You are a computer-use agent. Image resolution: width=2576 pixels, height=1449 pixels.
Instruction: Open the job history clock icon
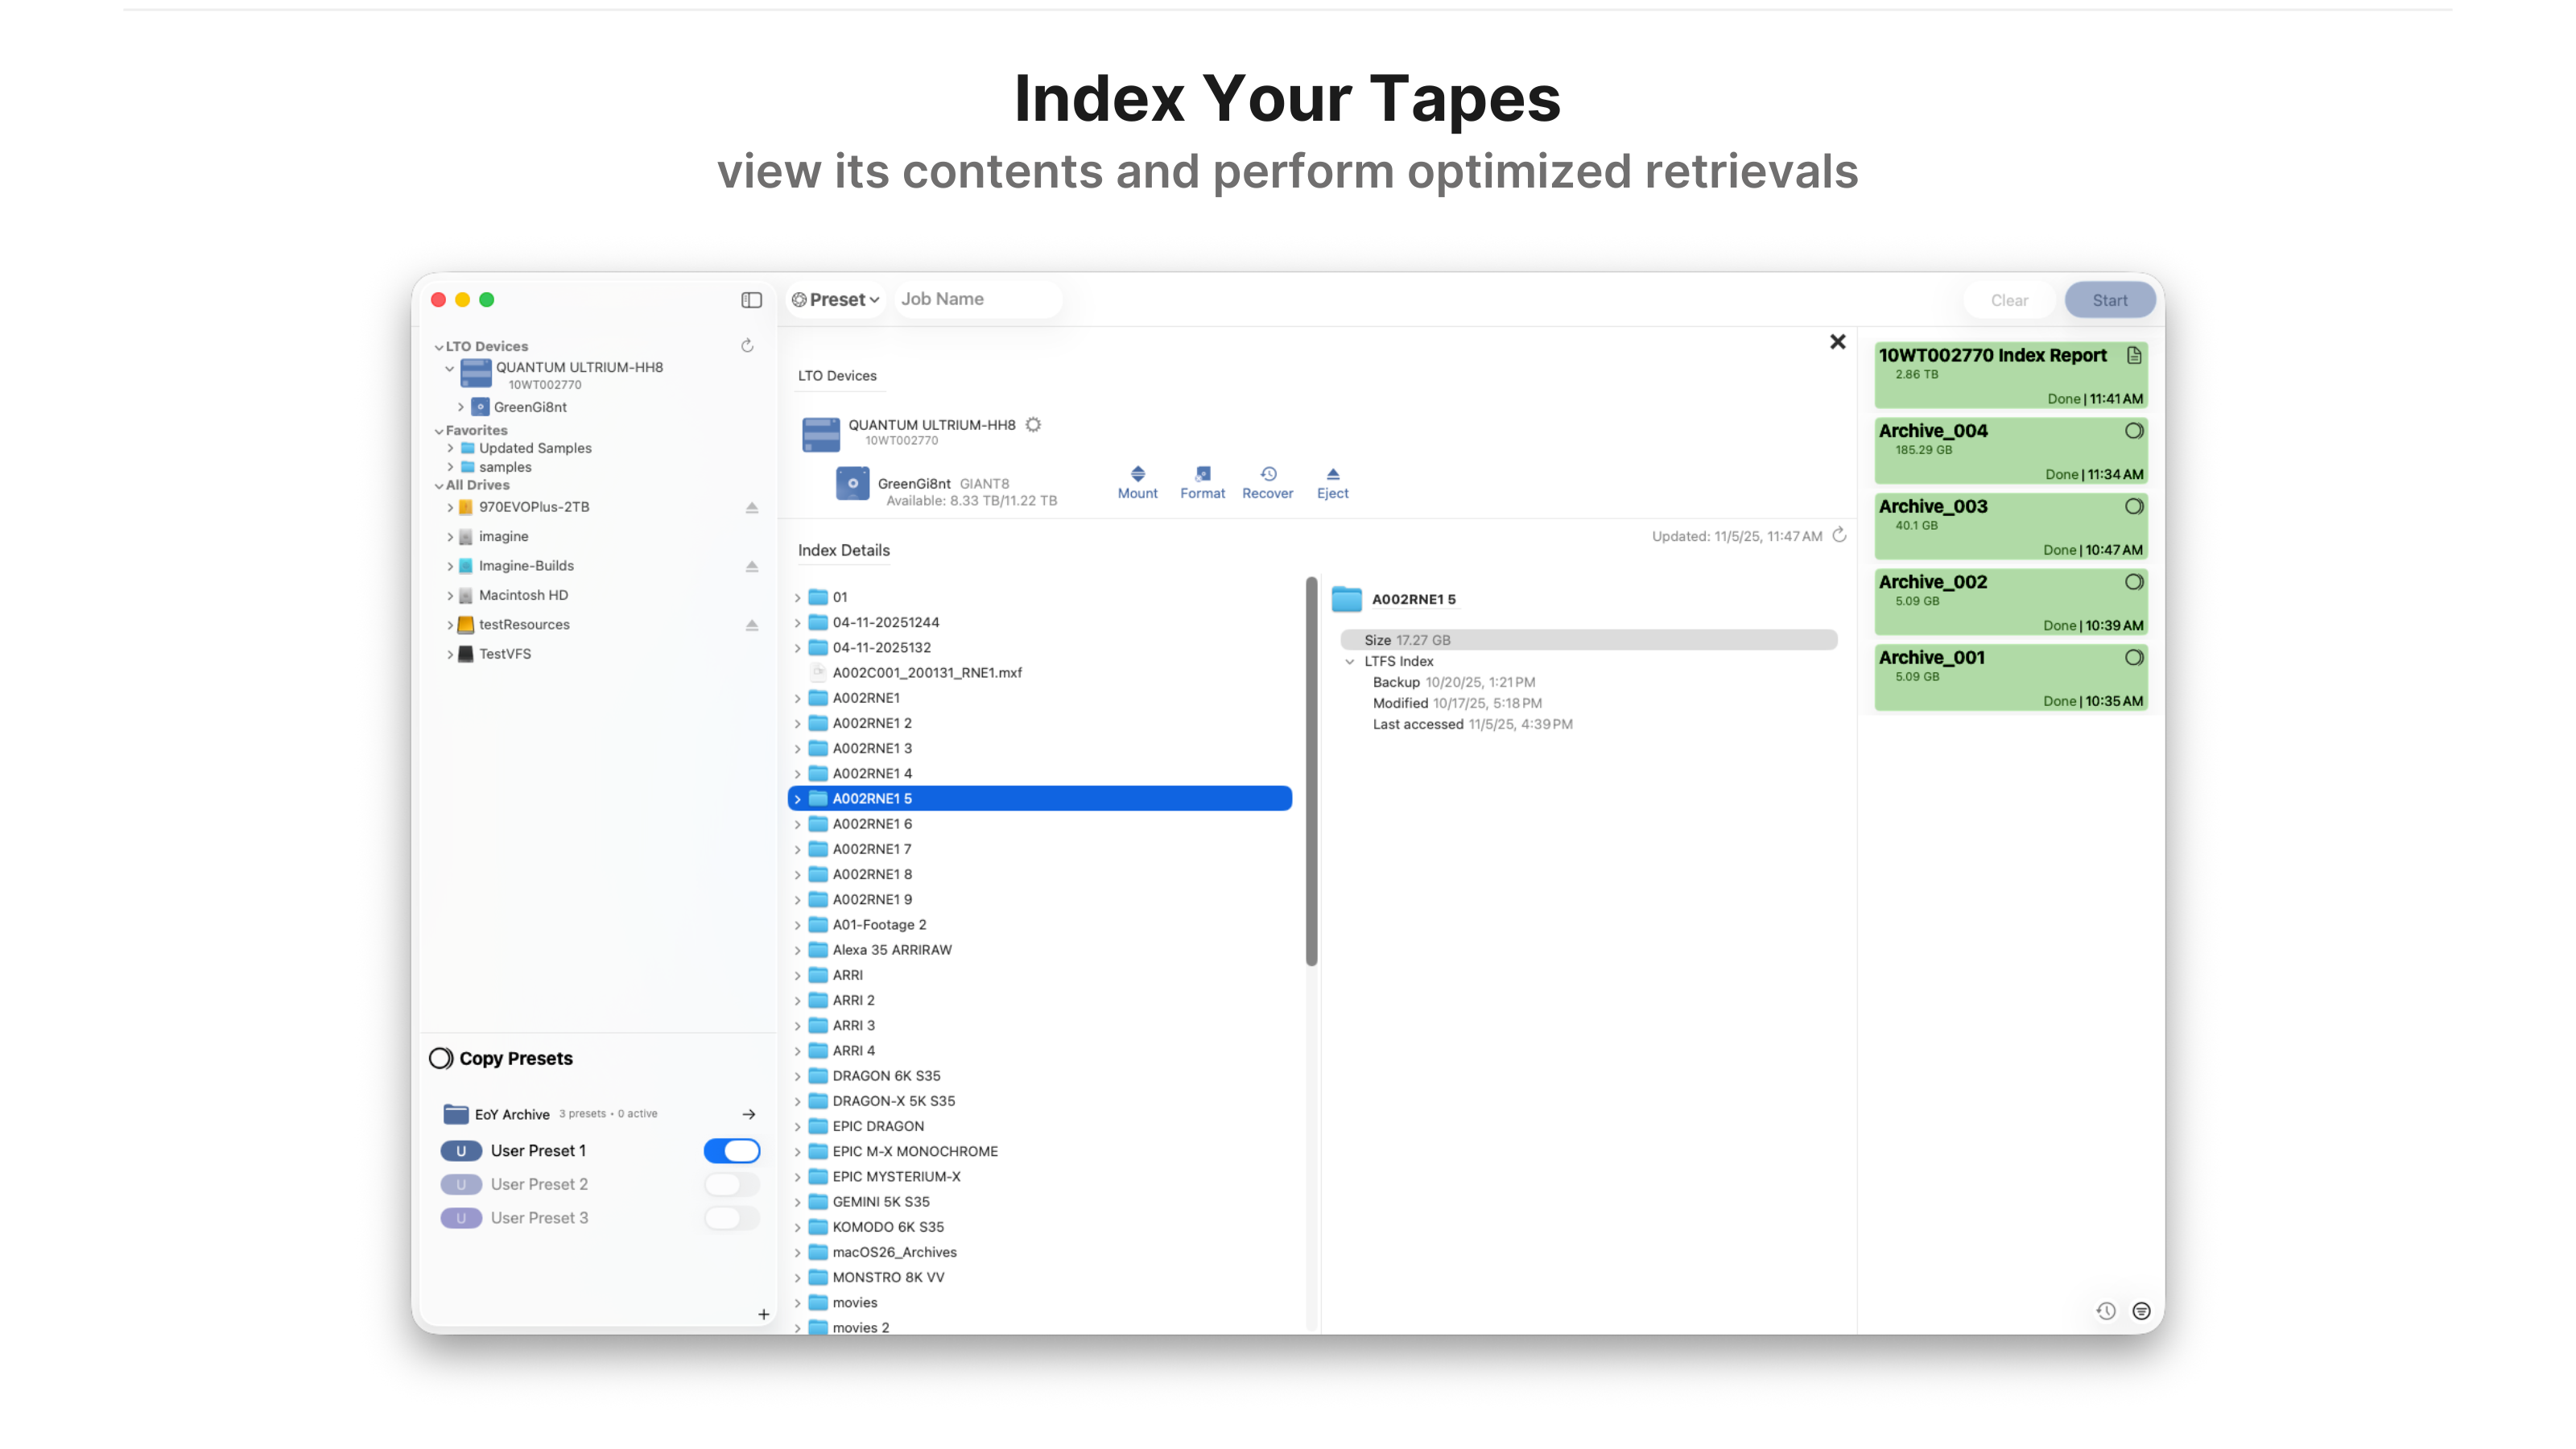coord(2106,1311)
